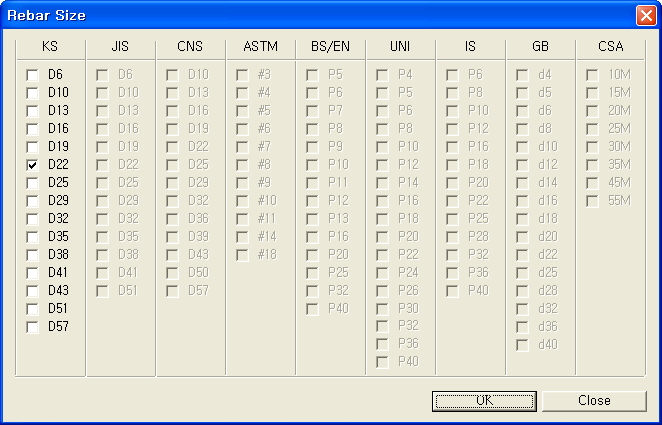662x425 pixels.
Task: Check the GB d40 checkbox
Action: (522, 345)
